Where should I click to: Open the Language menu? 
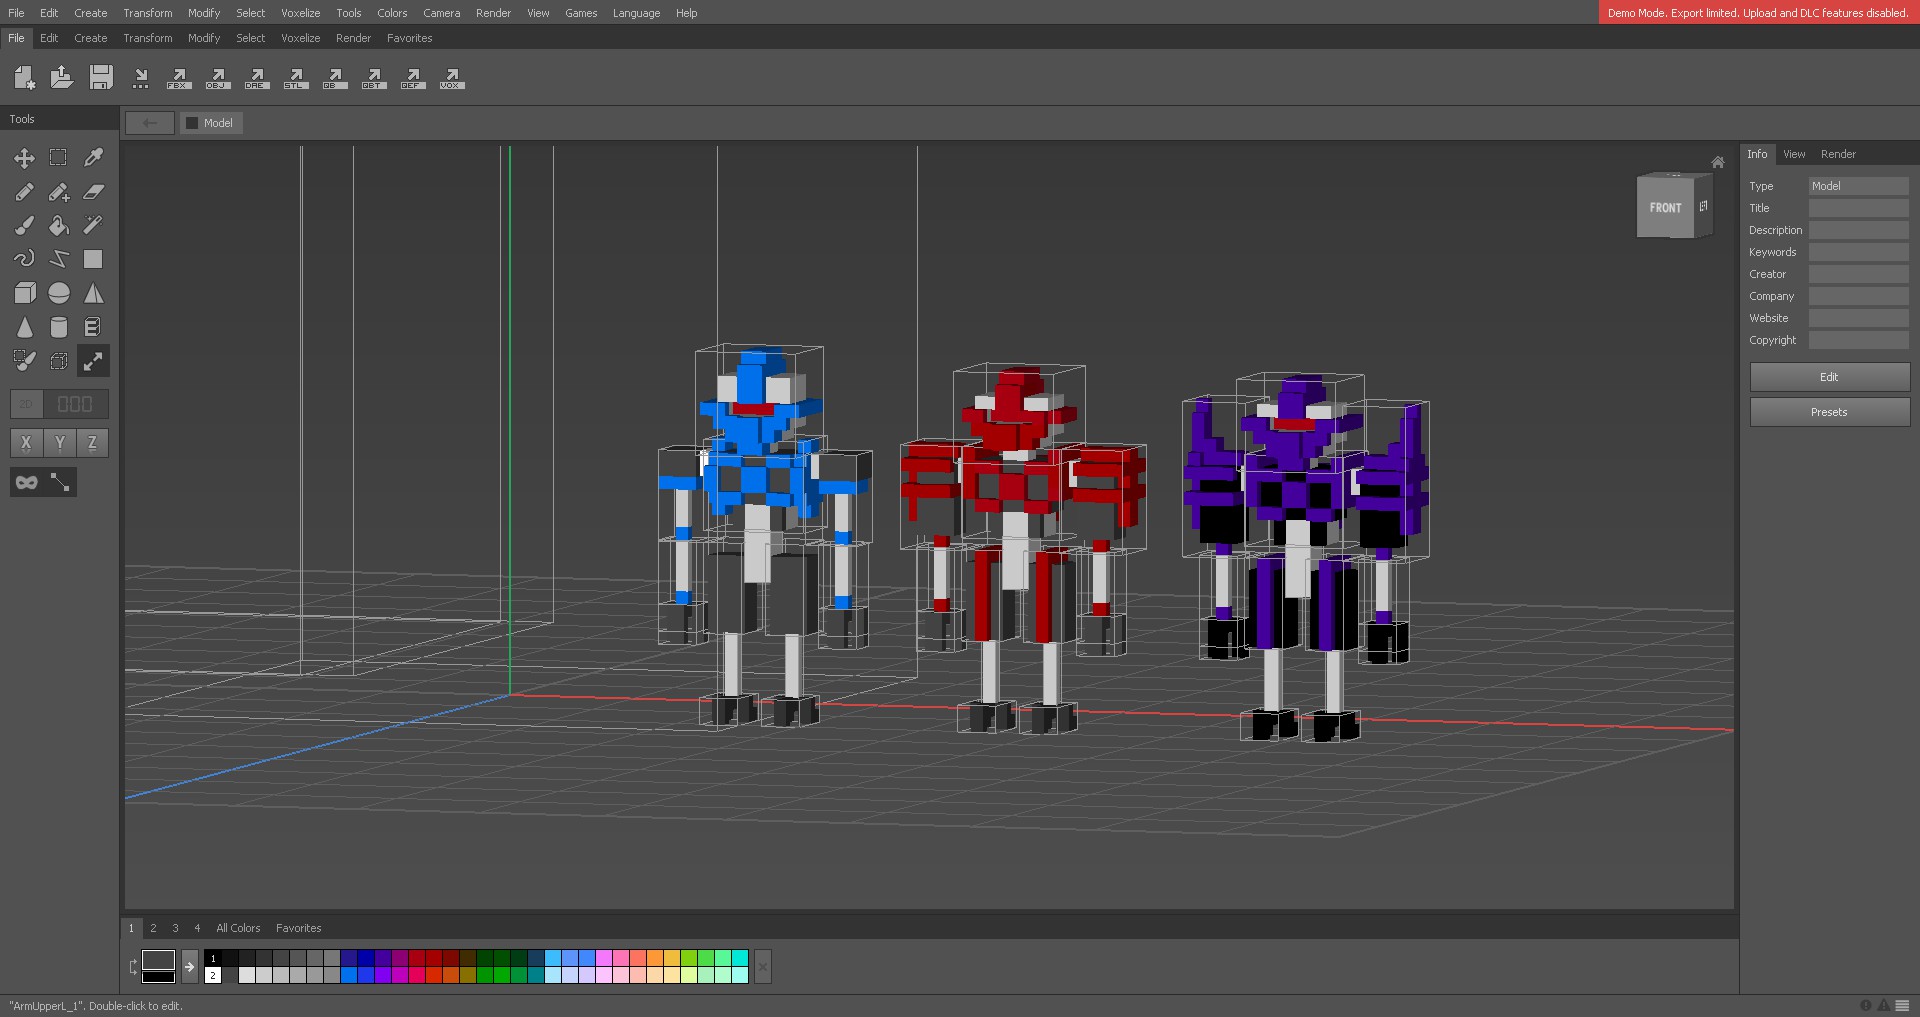point(636,13)
